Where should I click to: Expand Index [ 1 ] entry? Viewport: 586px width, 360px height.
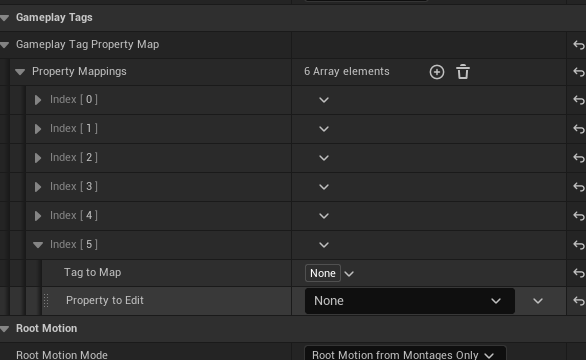38,129
